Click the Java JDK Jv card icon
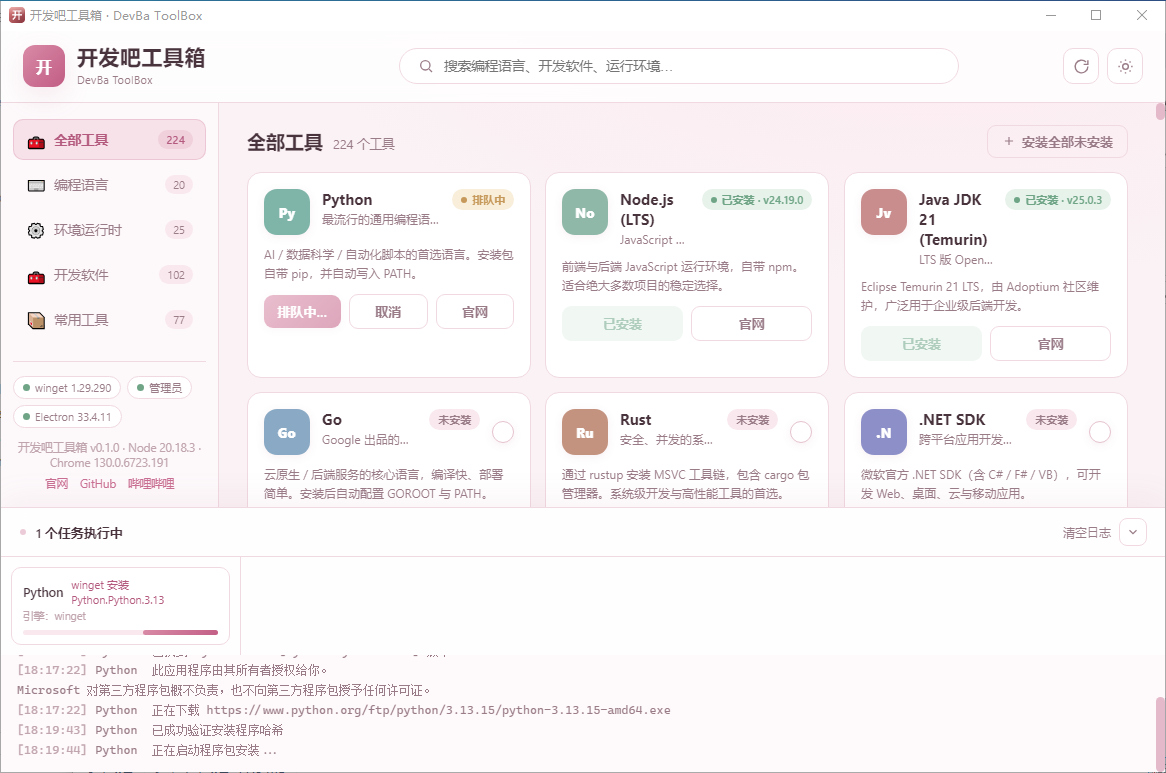This screenshot has height=773, width=1166. coord(884,213)
